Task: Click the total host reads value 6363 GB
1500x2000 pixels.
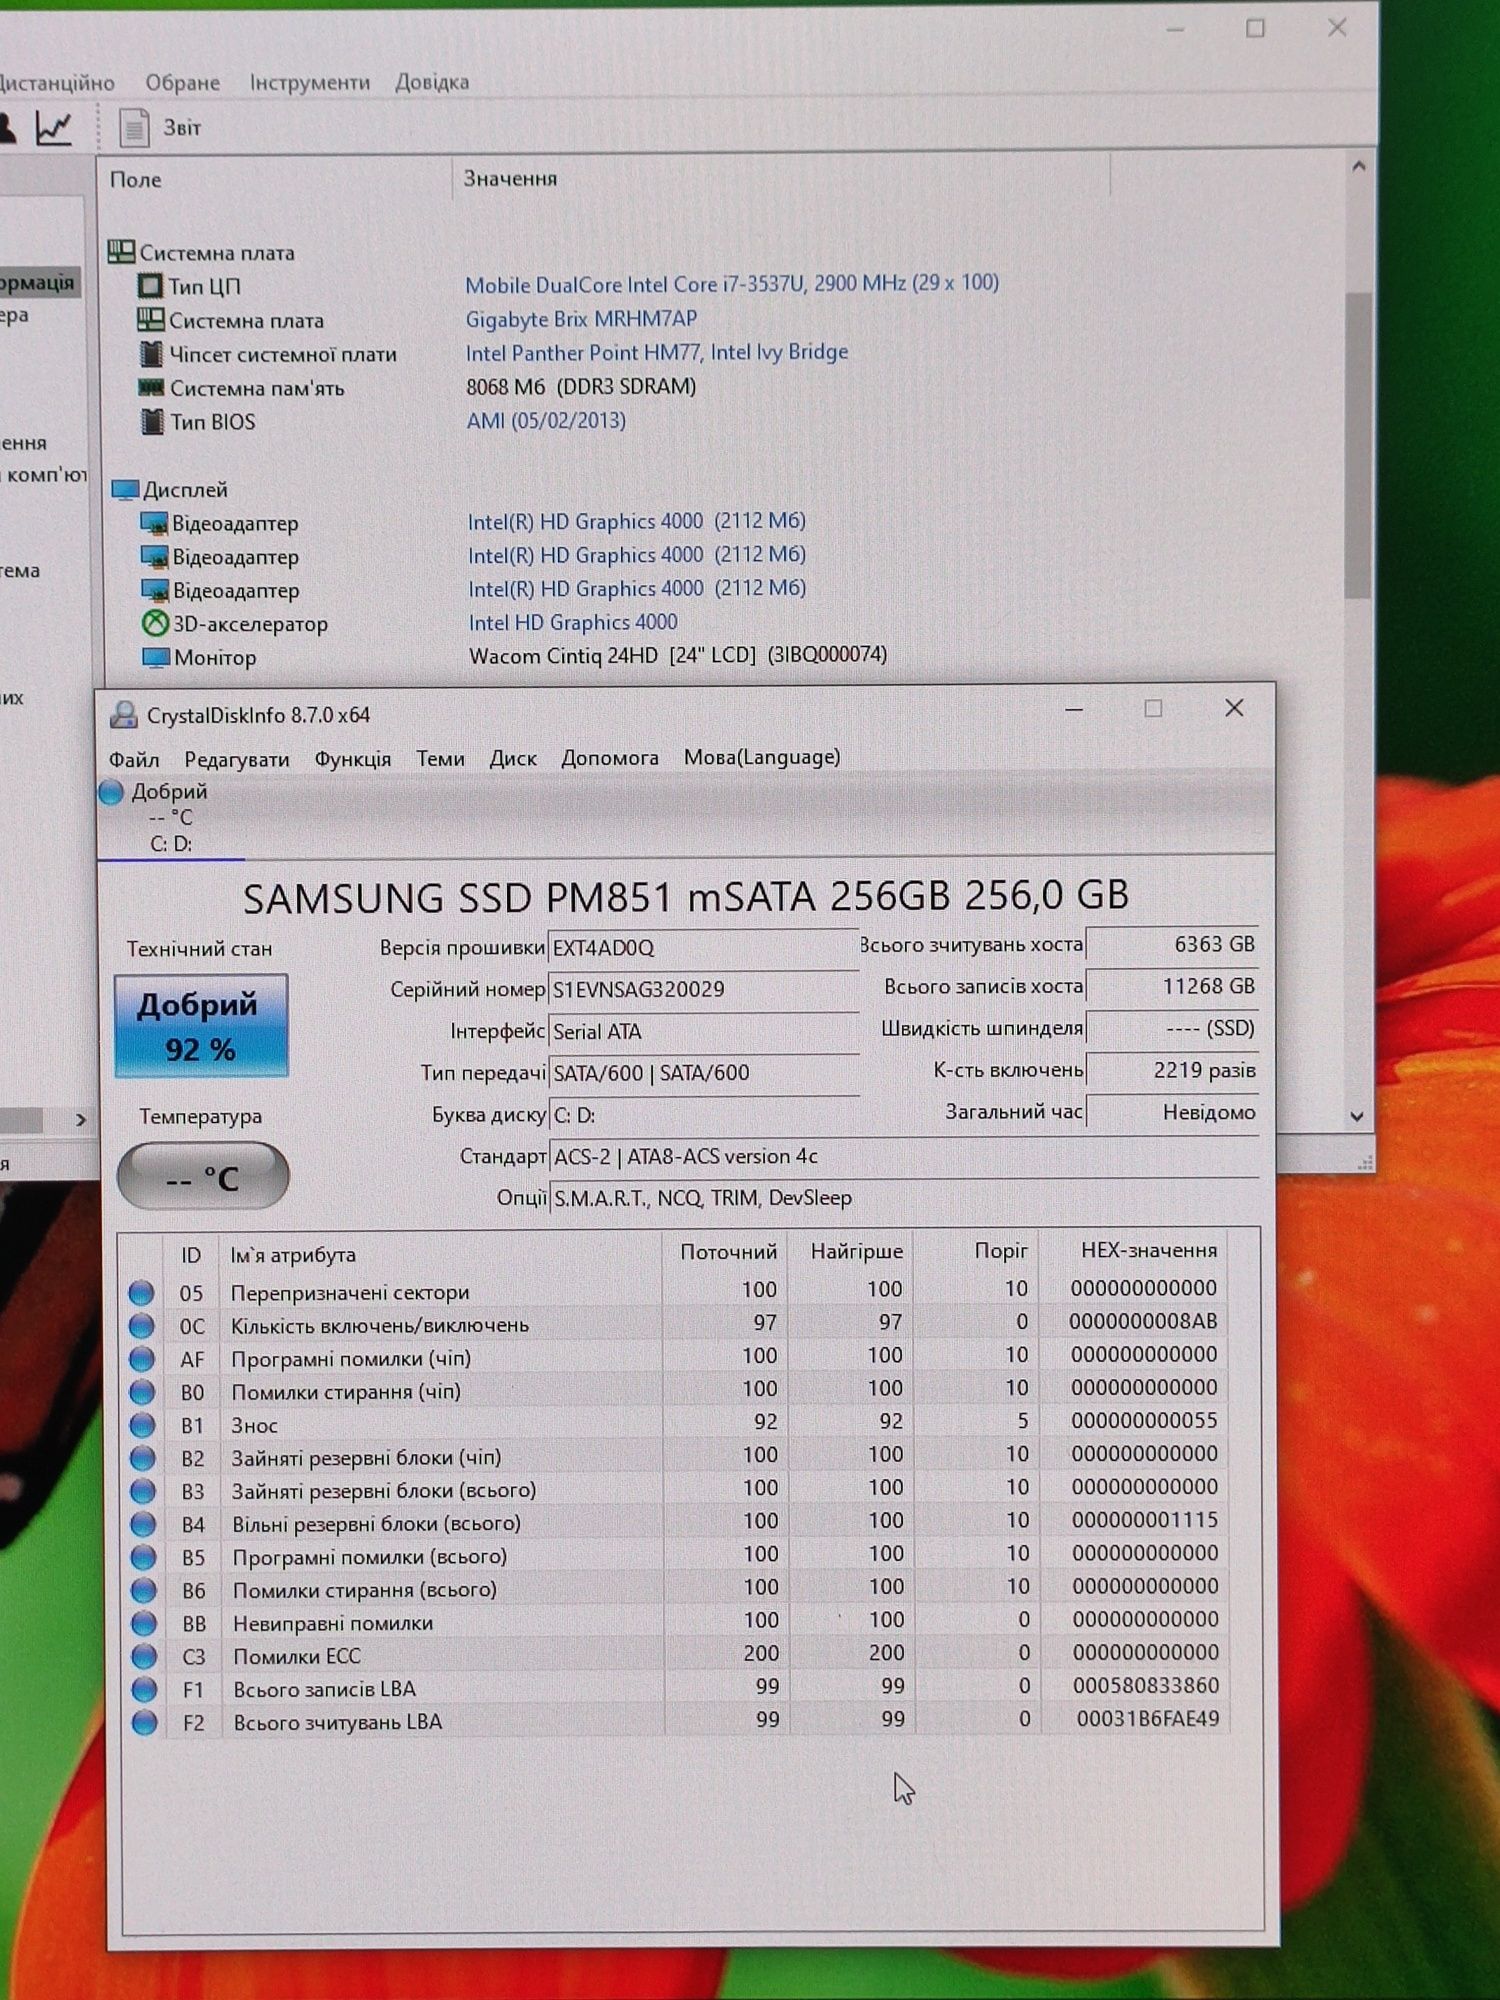Action: pyautogui.click(x=1172, y=944)
